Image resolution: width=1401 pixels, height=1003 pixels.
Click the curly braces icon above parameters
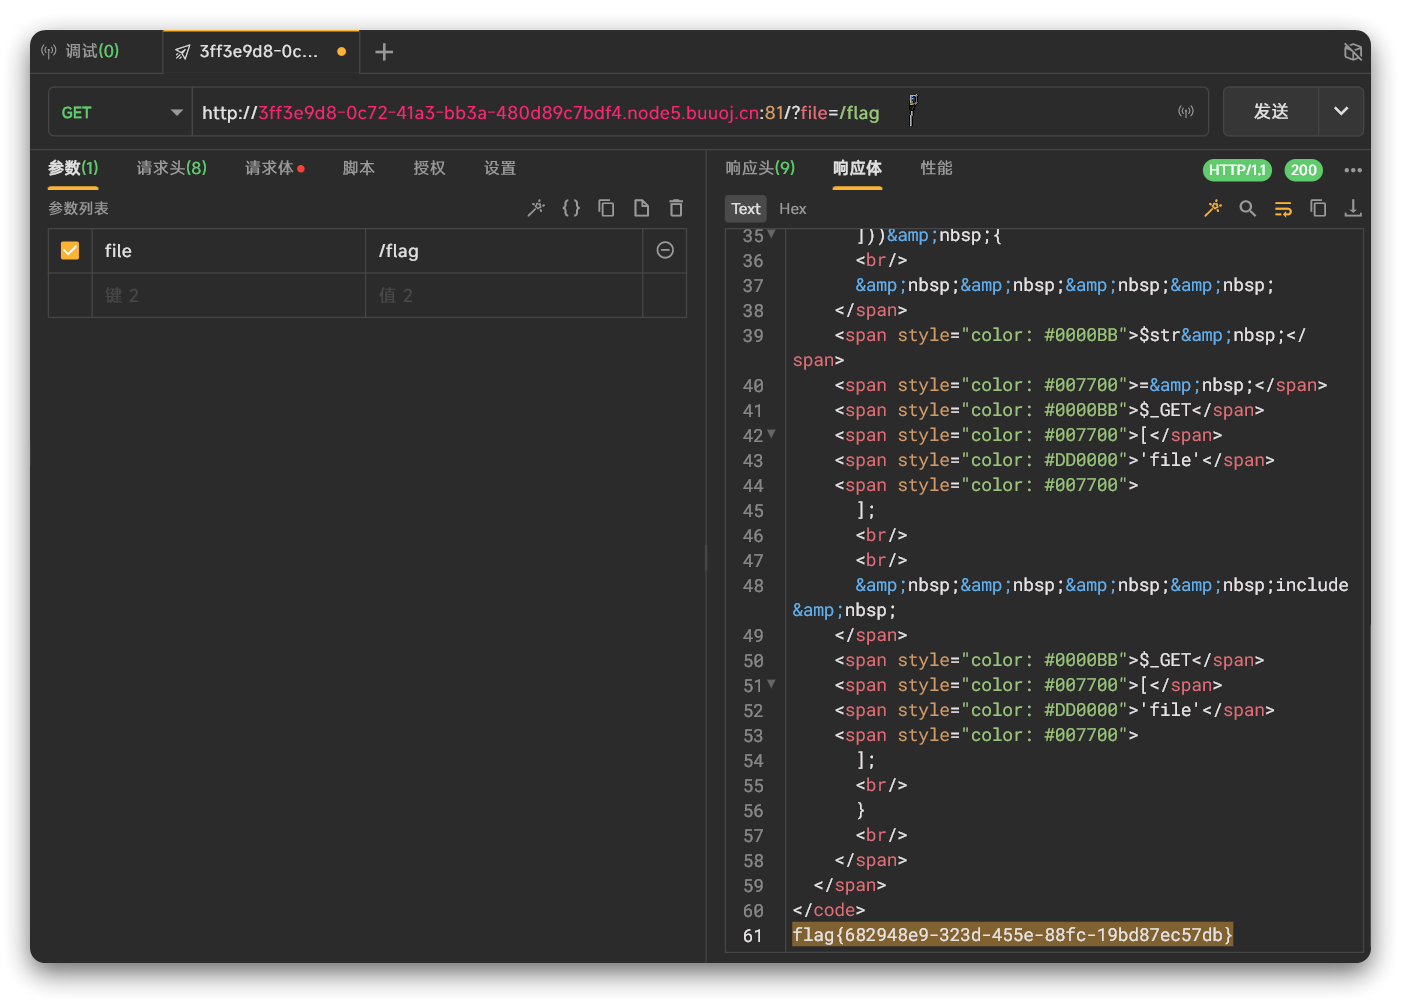(x=571, y=208)
